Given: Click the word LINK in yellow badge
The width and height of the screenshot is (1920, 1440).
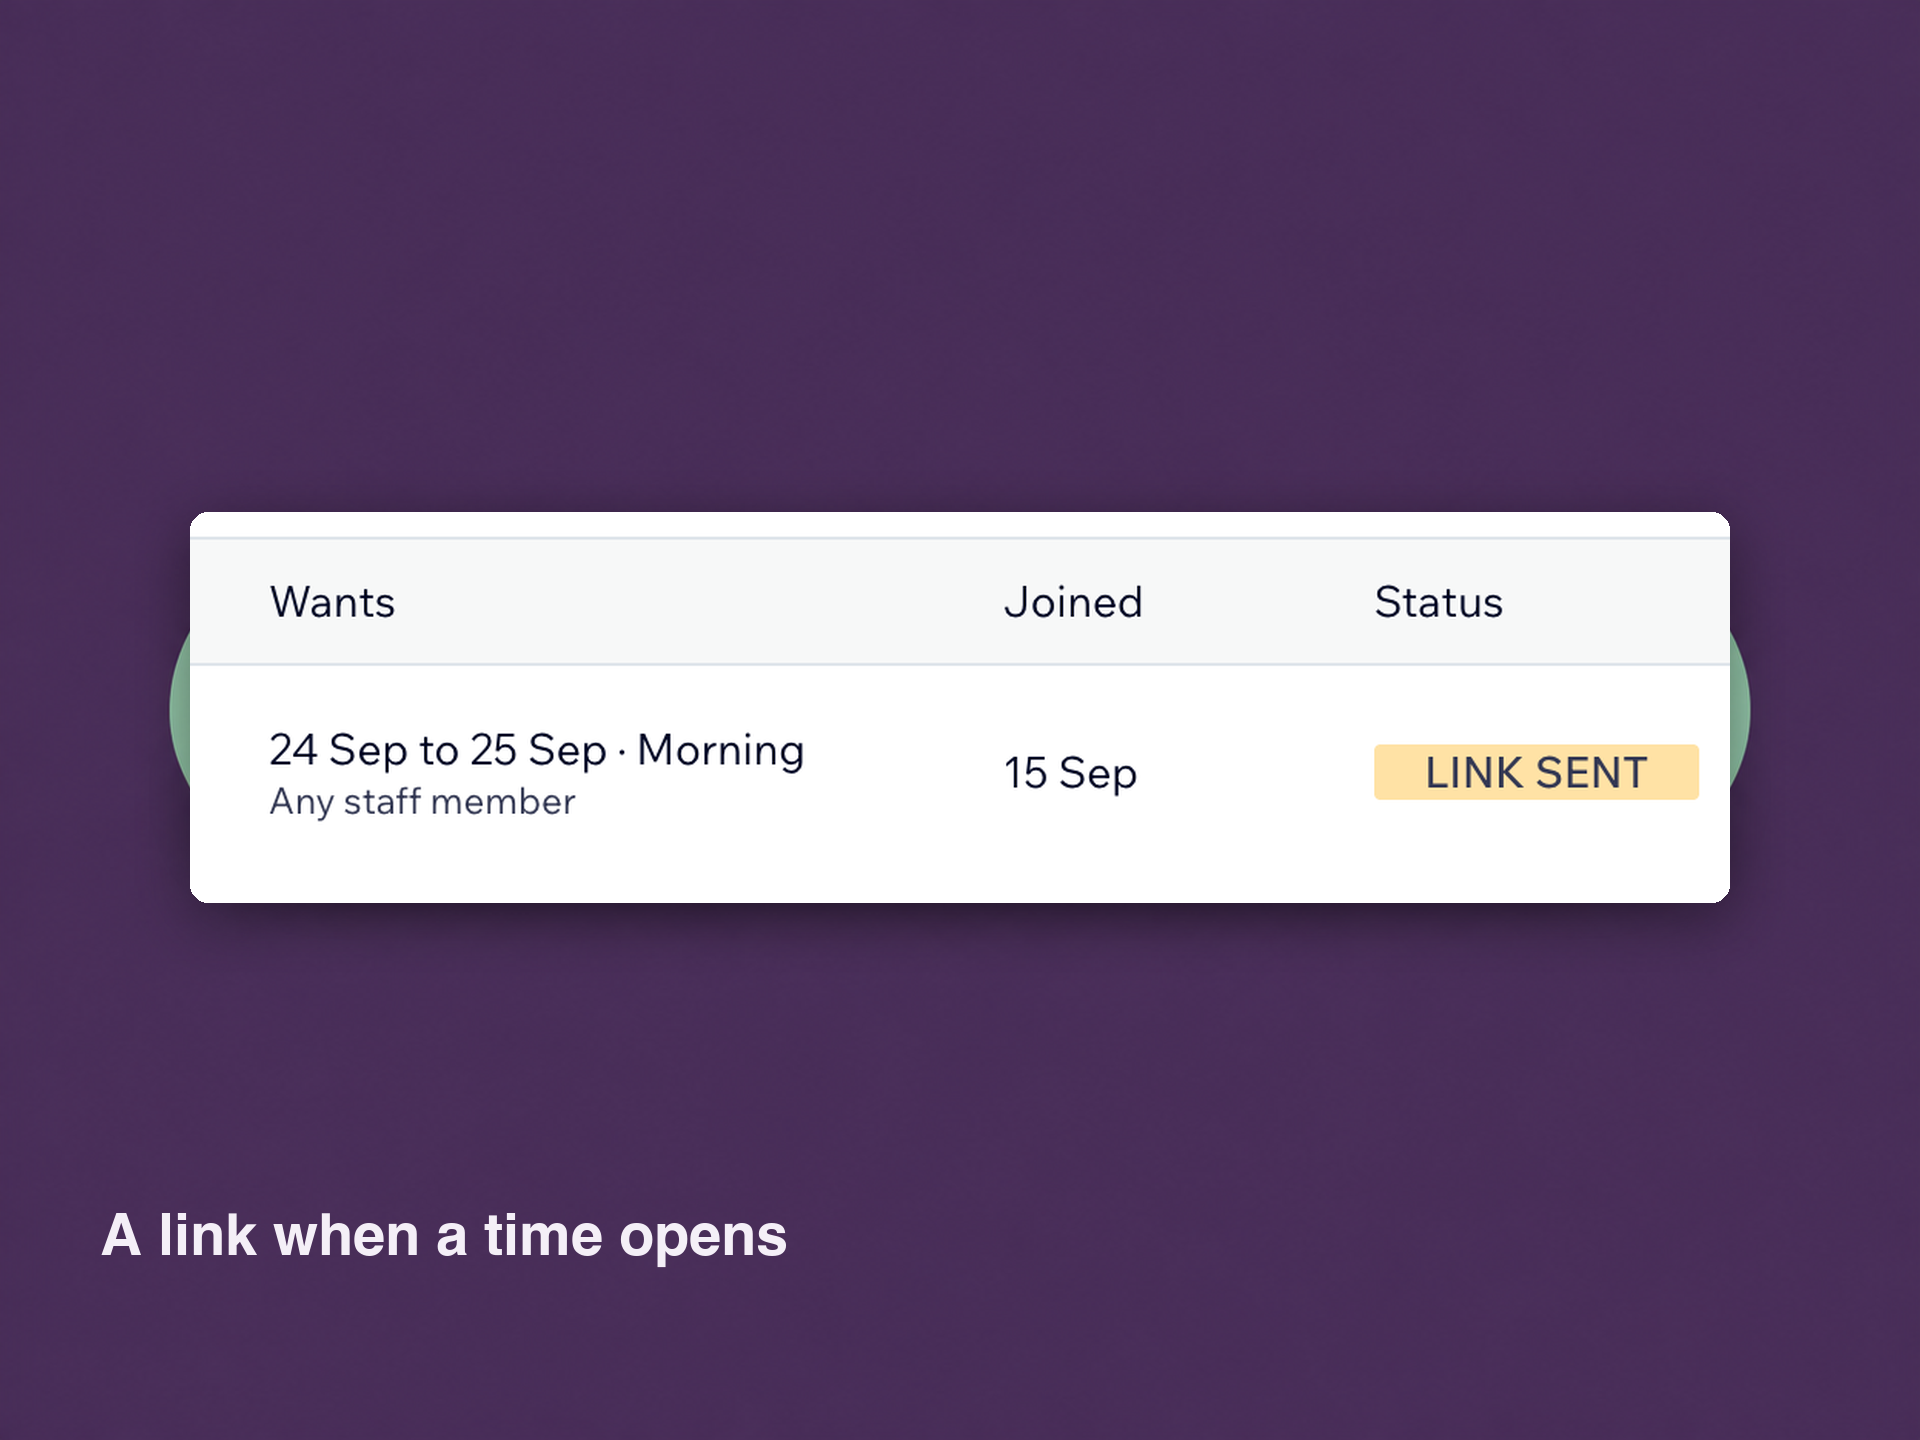Looking at the screenshot, I should (x=1474, y=773).
